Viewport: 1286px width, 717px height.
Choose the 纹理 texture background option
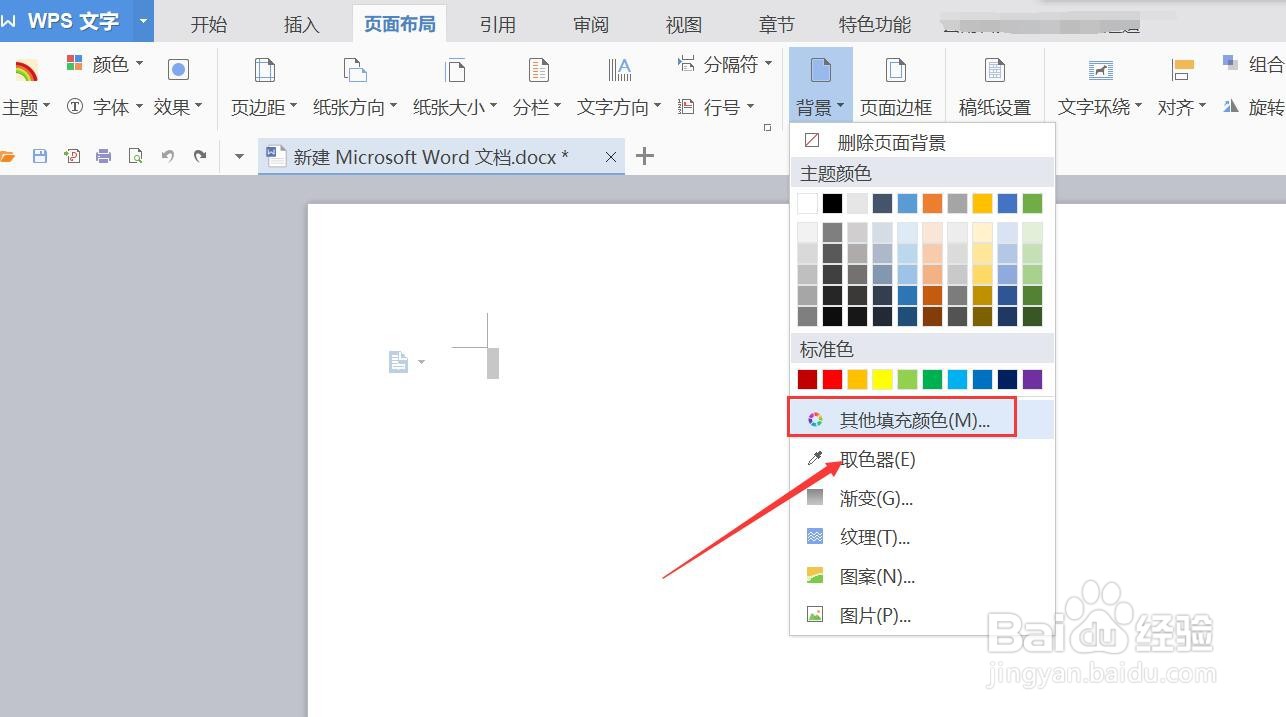(875, 537)
